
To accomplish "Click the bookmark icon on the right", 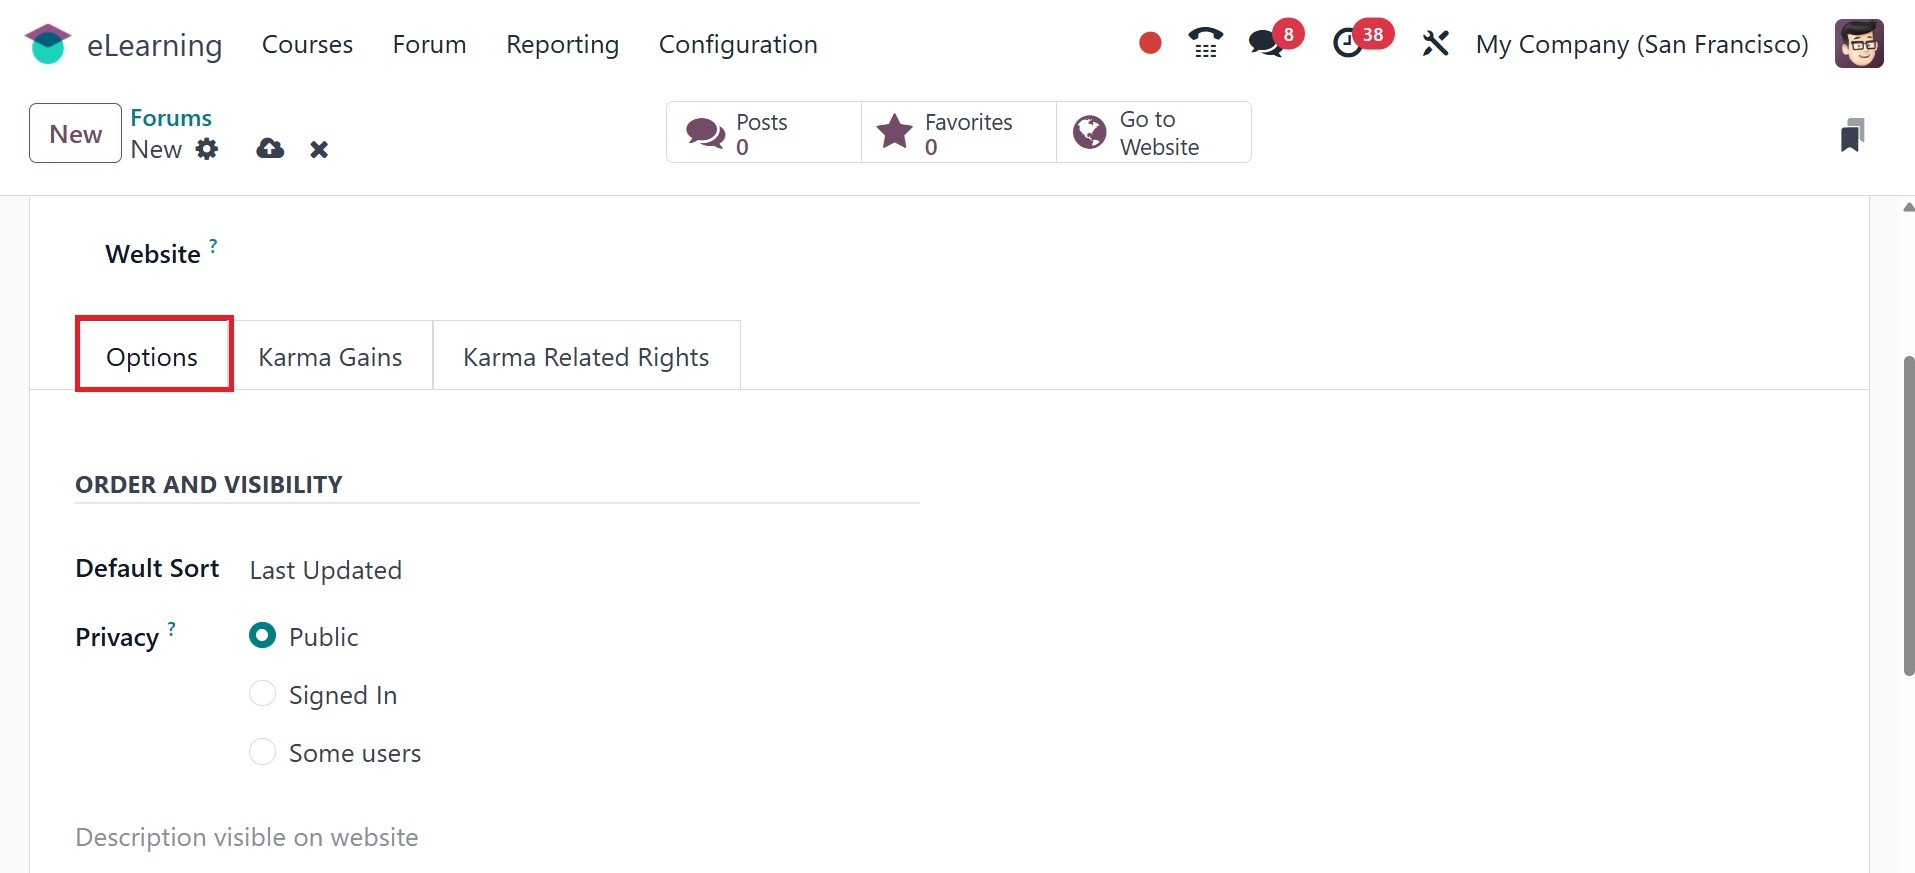I will point(1851,135).
